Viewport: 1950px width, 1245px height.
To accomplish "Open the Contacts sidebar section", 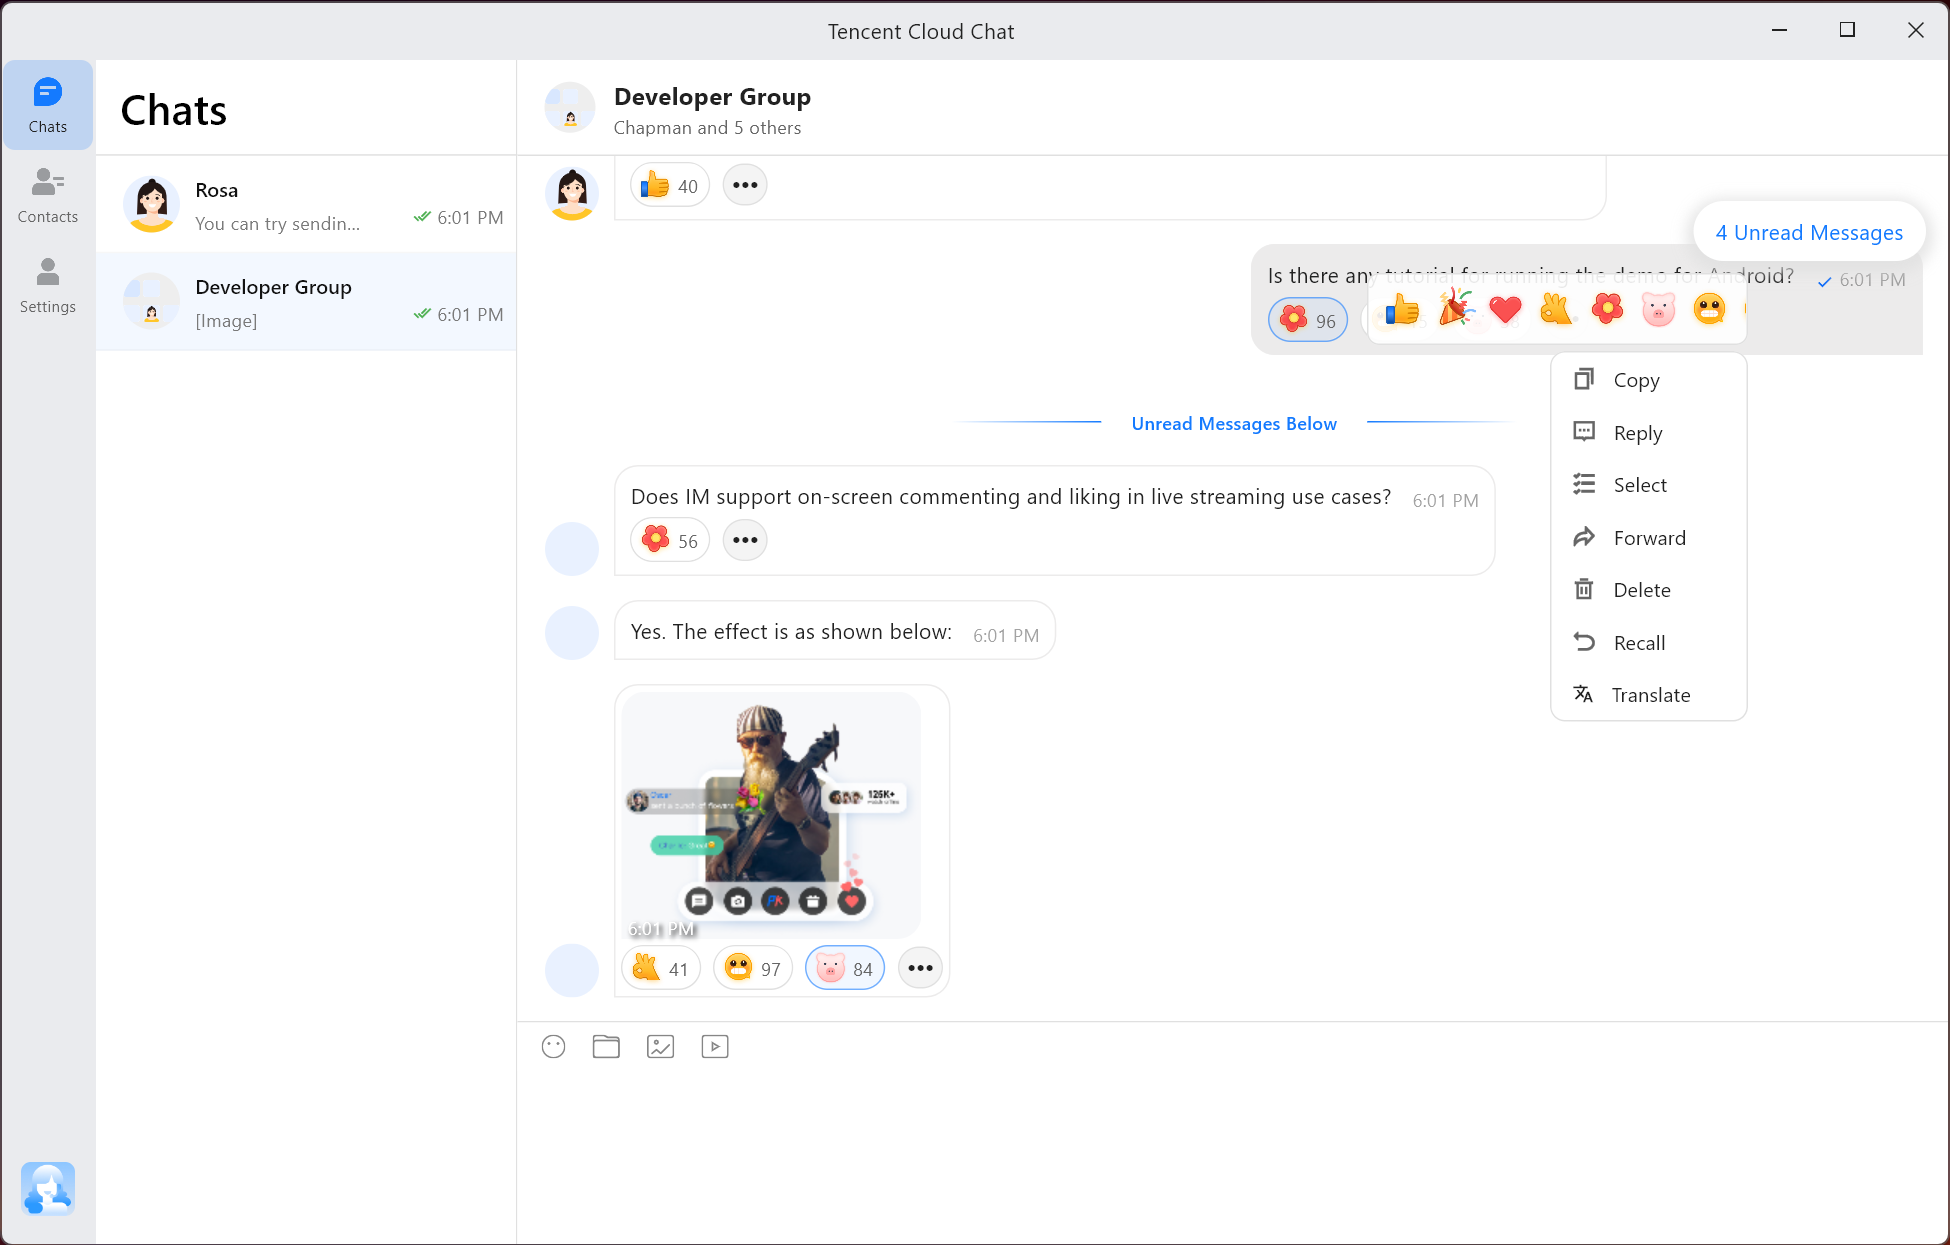I will pyautogui.click(x=47, y=195).
